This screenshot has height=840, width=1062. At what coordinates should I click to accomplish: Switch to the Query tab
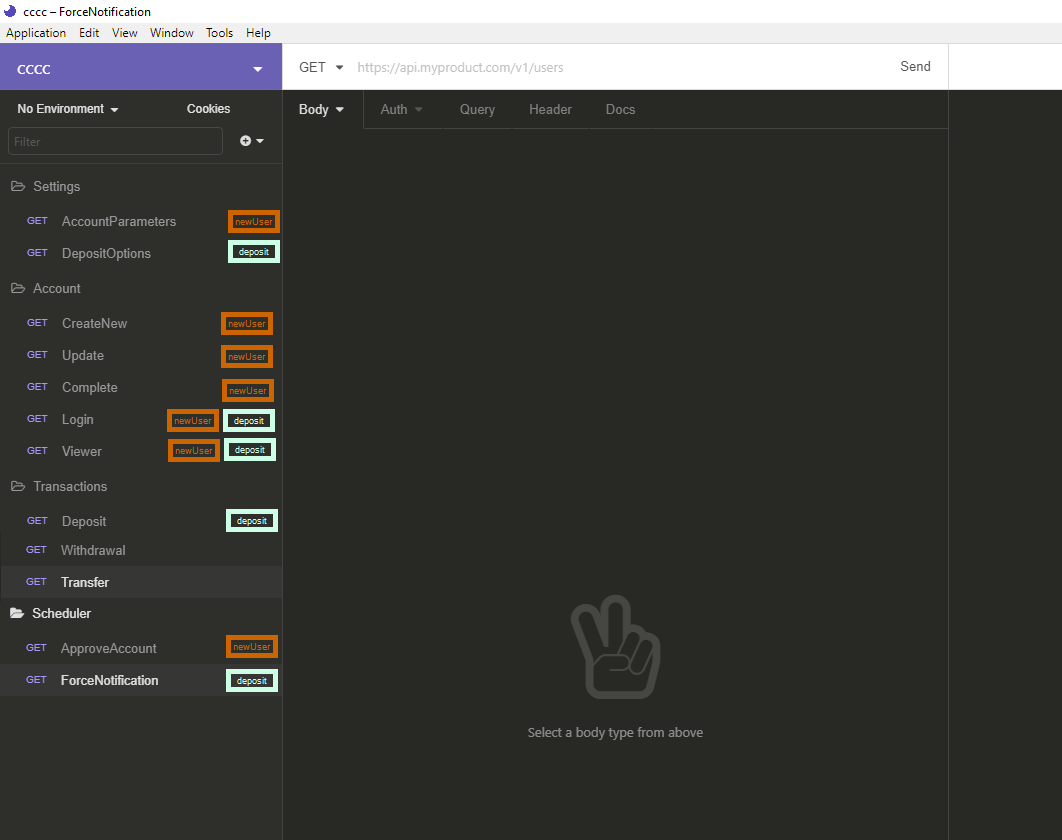coord(477,109)
